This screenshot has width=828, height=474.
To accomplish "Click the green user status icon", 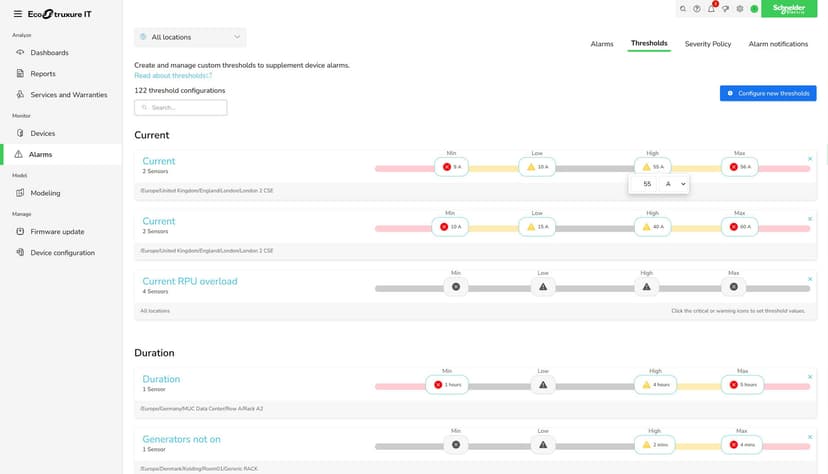I will [x=754, y=9].
